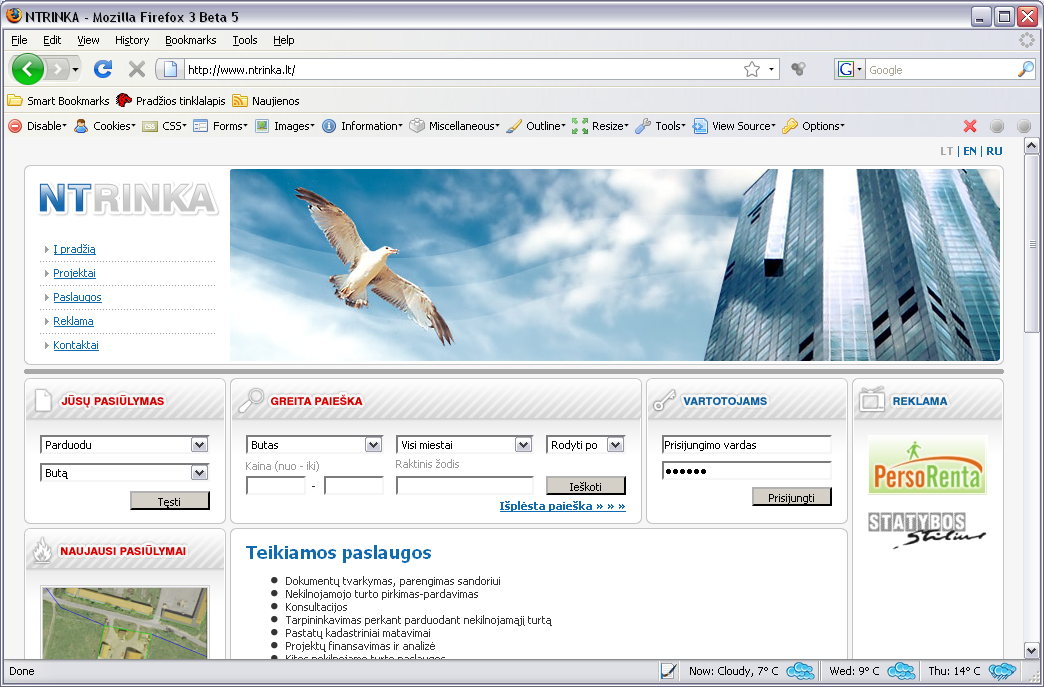
Task: Open the Disable menu in developer toolbar
Action: (37, 126)
